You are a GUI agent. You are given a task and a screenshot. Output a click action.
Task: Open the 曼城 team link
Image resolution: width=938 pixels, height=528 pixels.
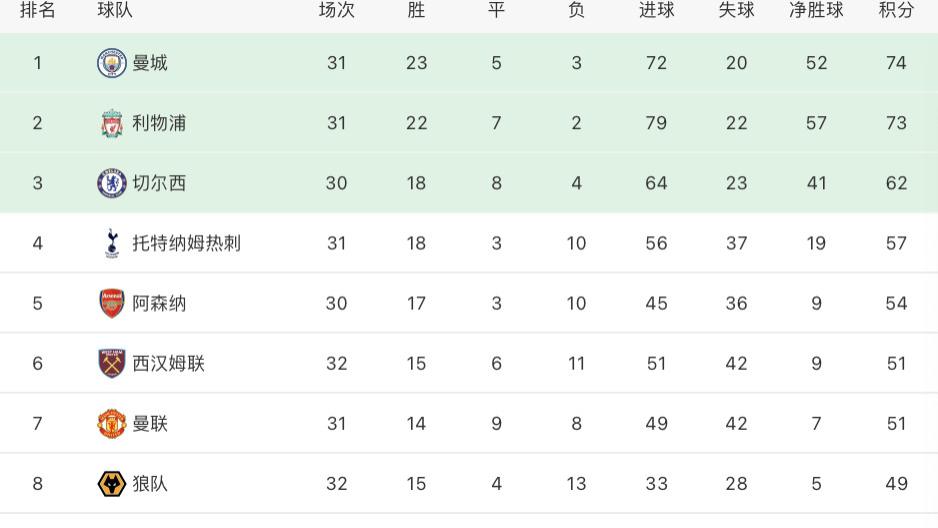point(150,63)
